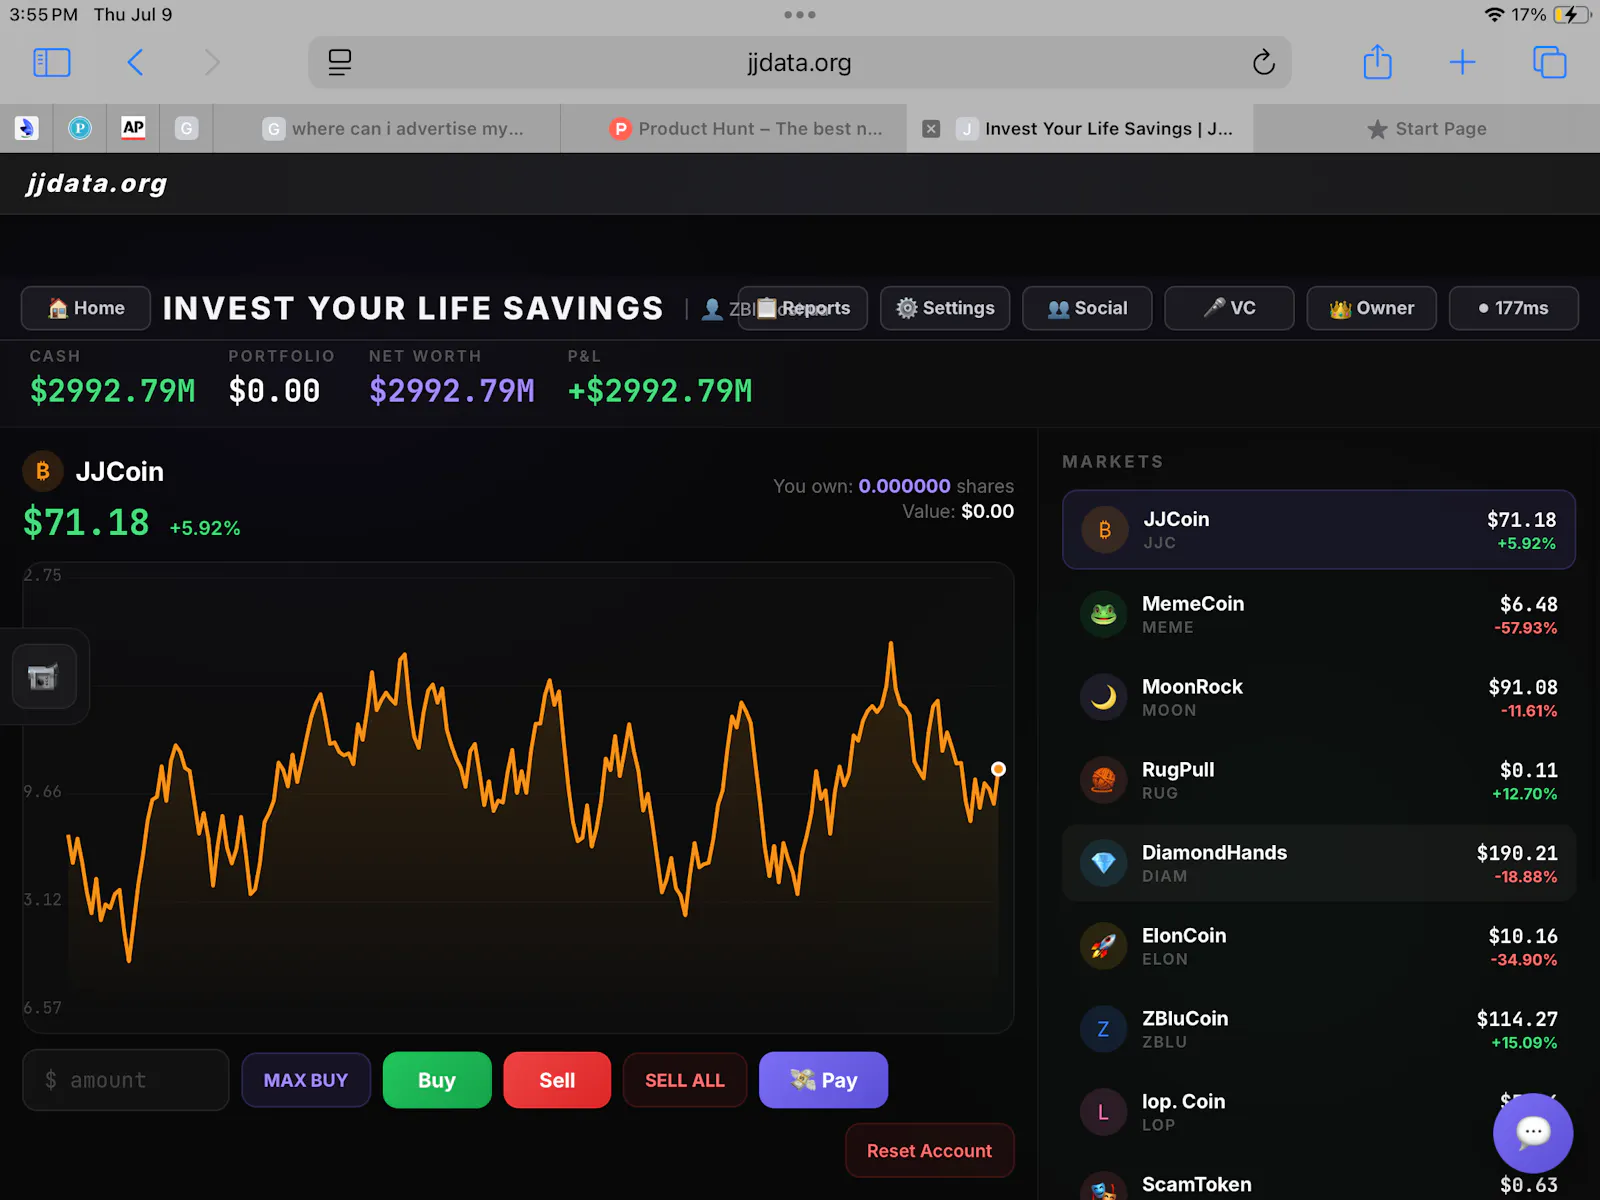Select DiamondHands in the Markets list
1600x1200 pixels.
pos(1319,863)
